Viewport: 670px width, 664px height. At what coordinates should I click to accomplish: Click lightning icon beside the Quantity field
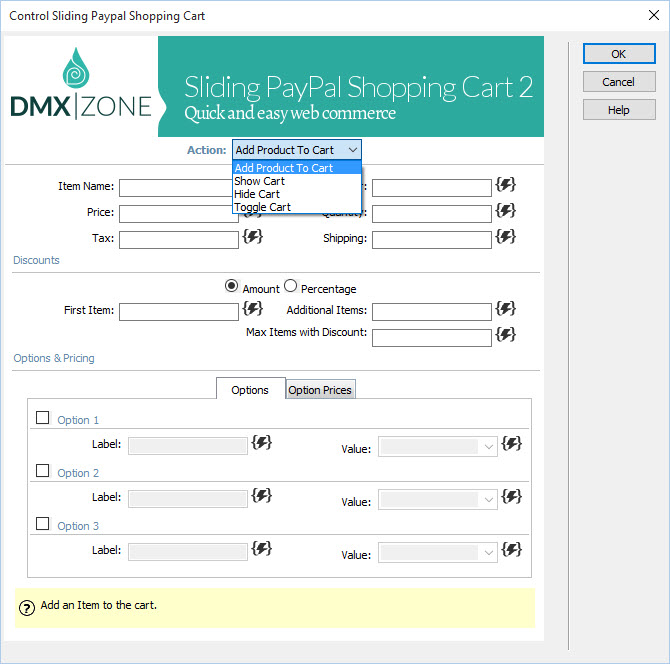coord(505,210)
